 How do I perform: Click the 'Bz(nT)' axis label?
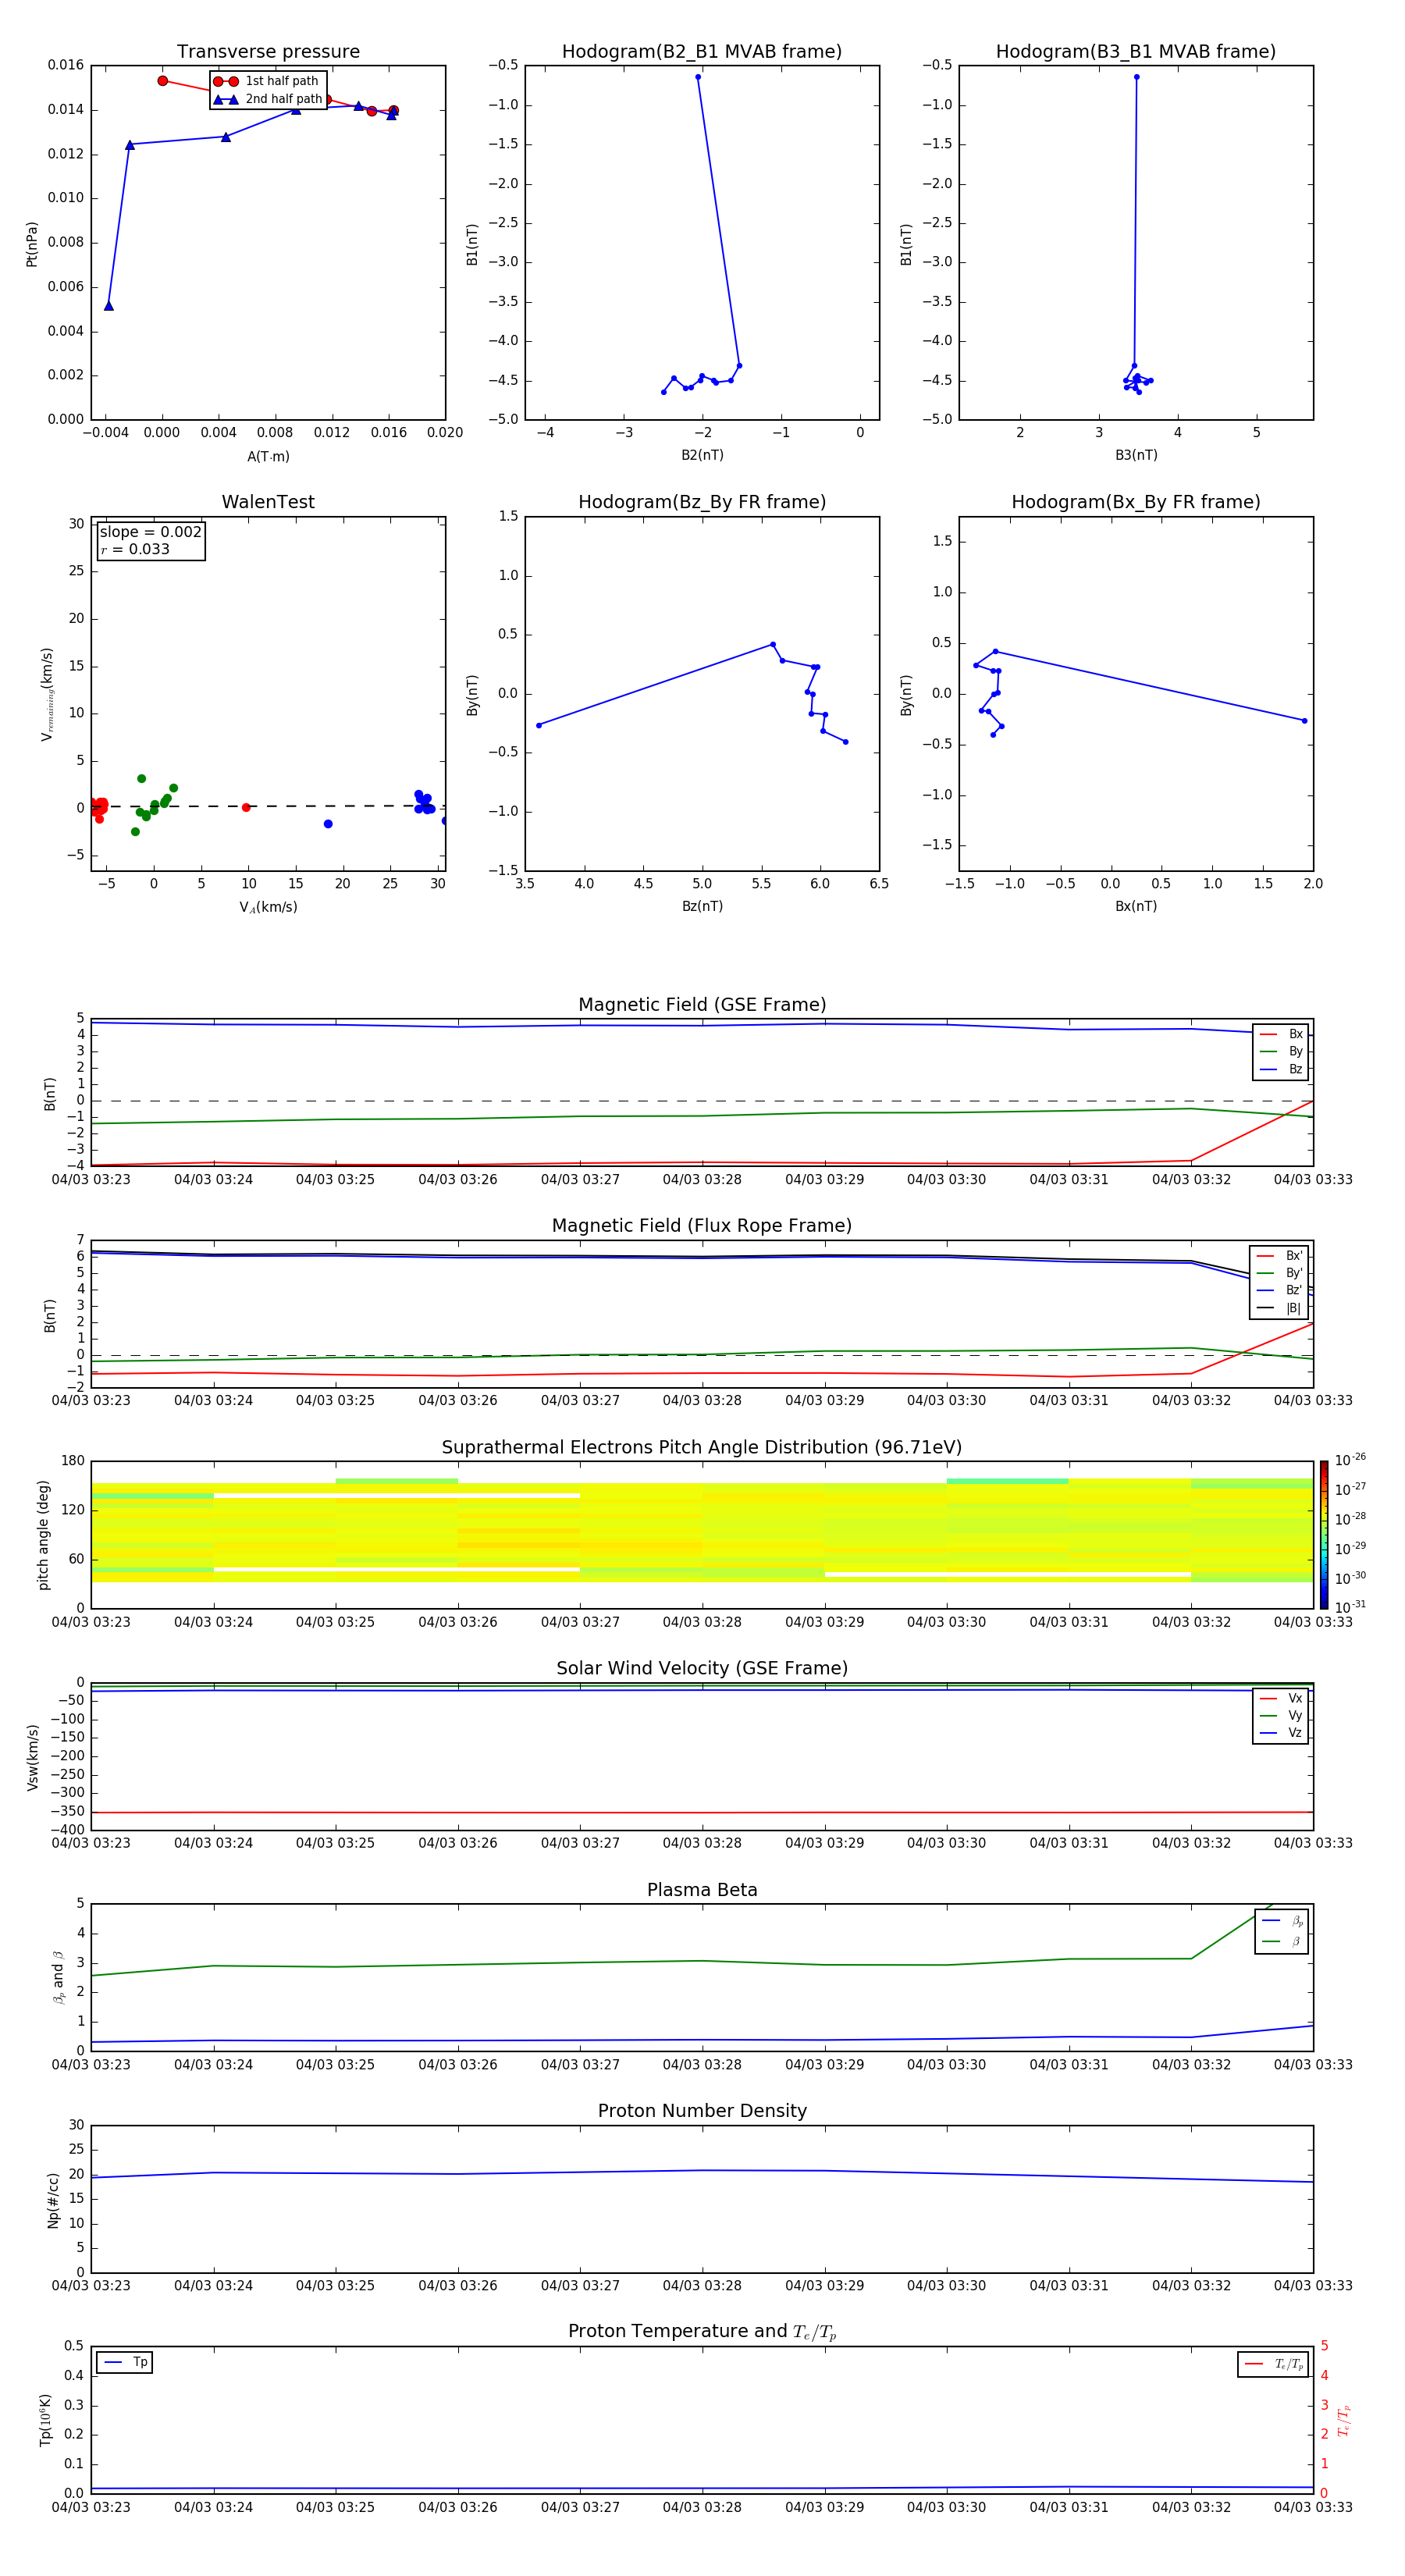[x=702, y=906]
